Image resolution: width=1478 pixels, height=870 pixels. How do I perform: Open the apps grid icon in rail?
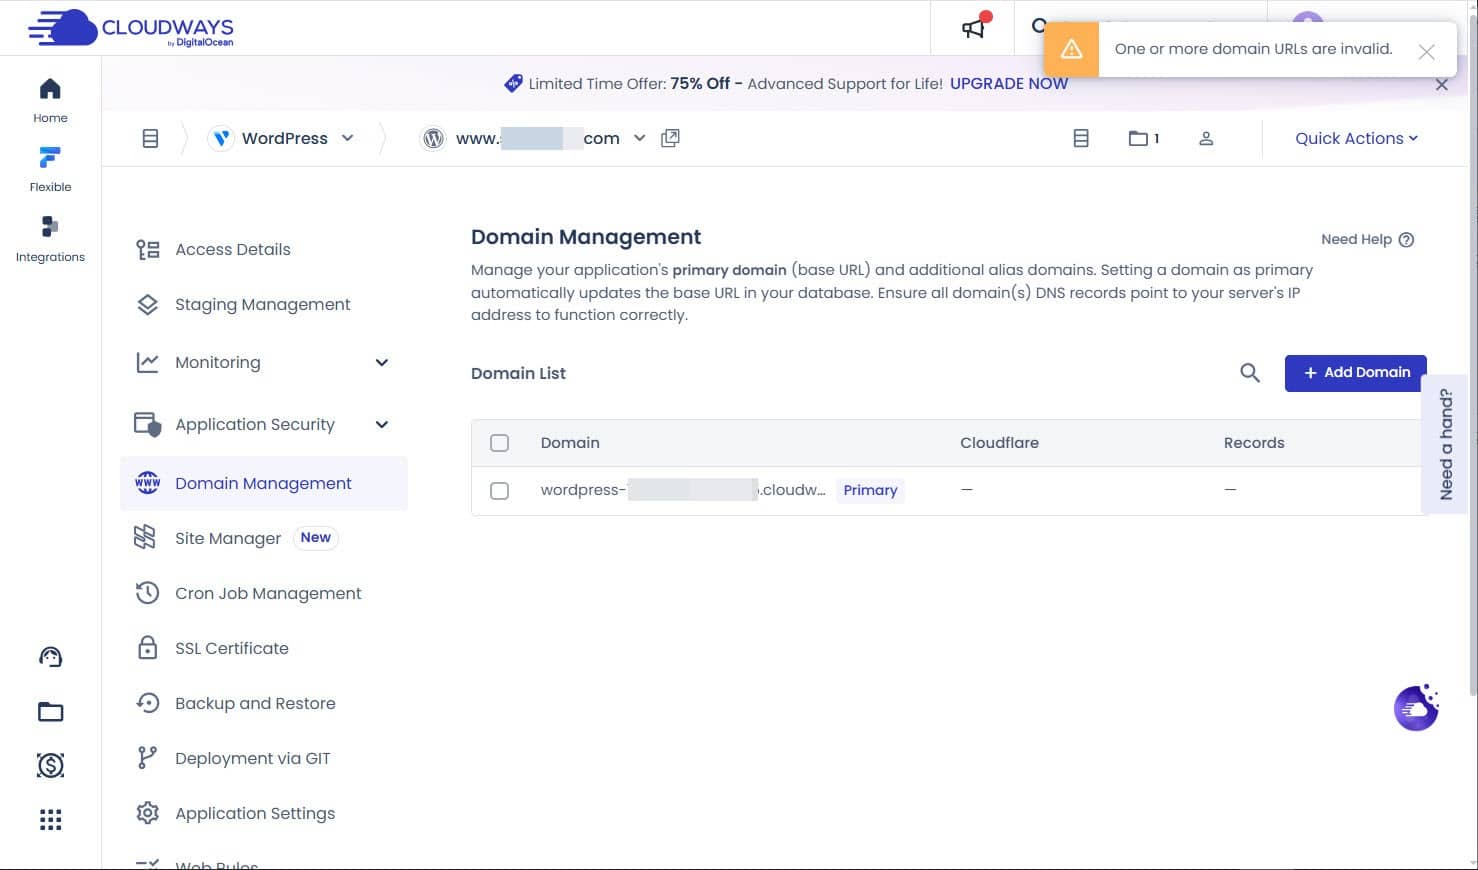[x=50, y=820]
